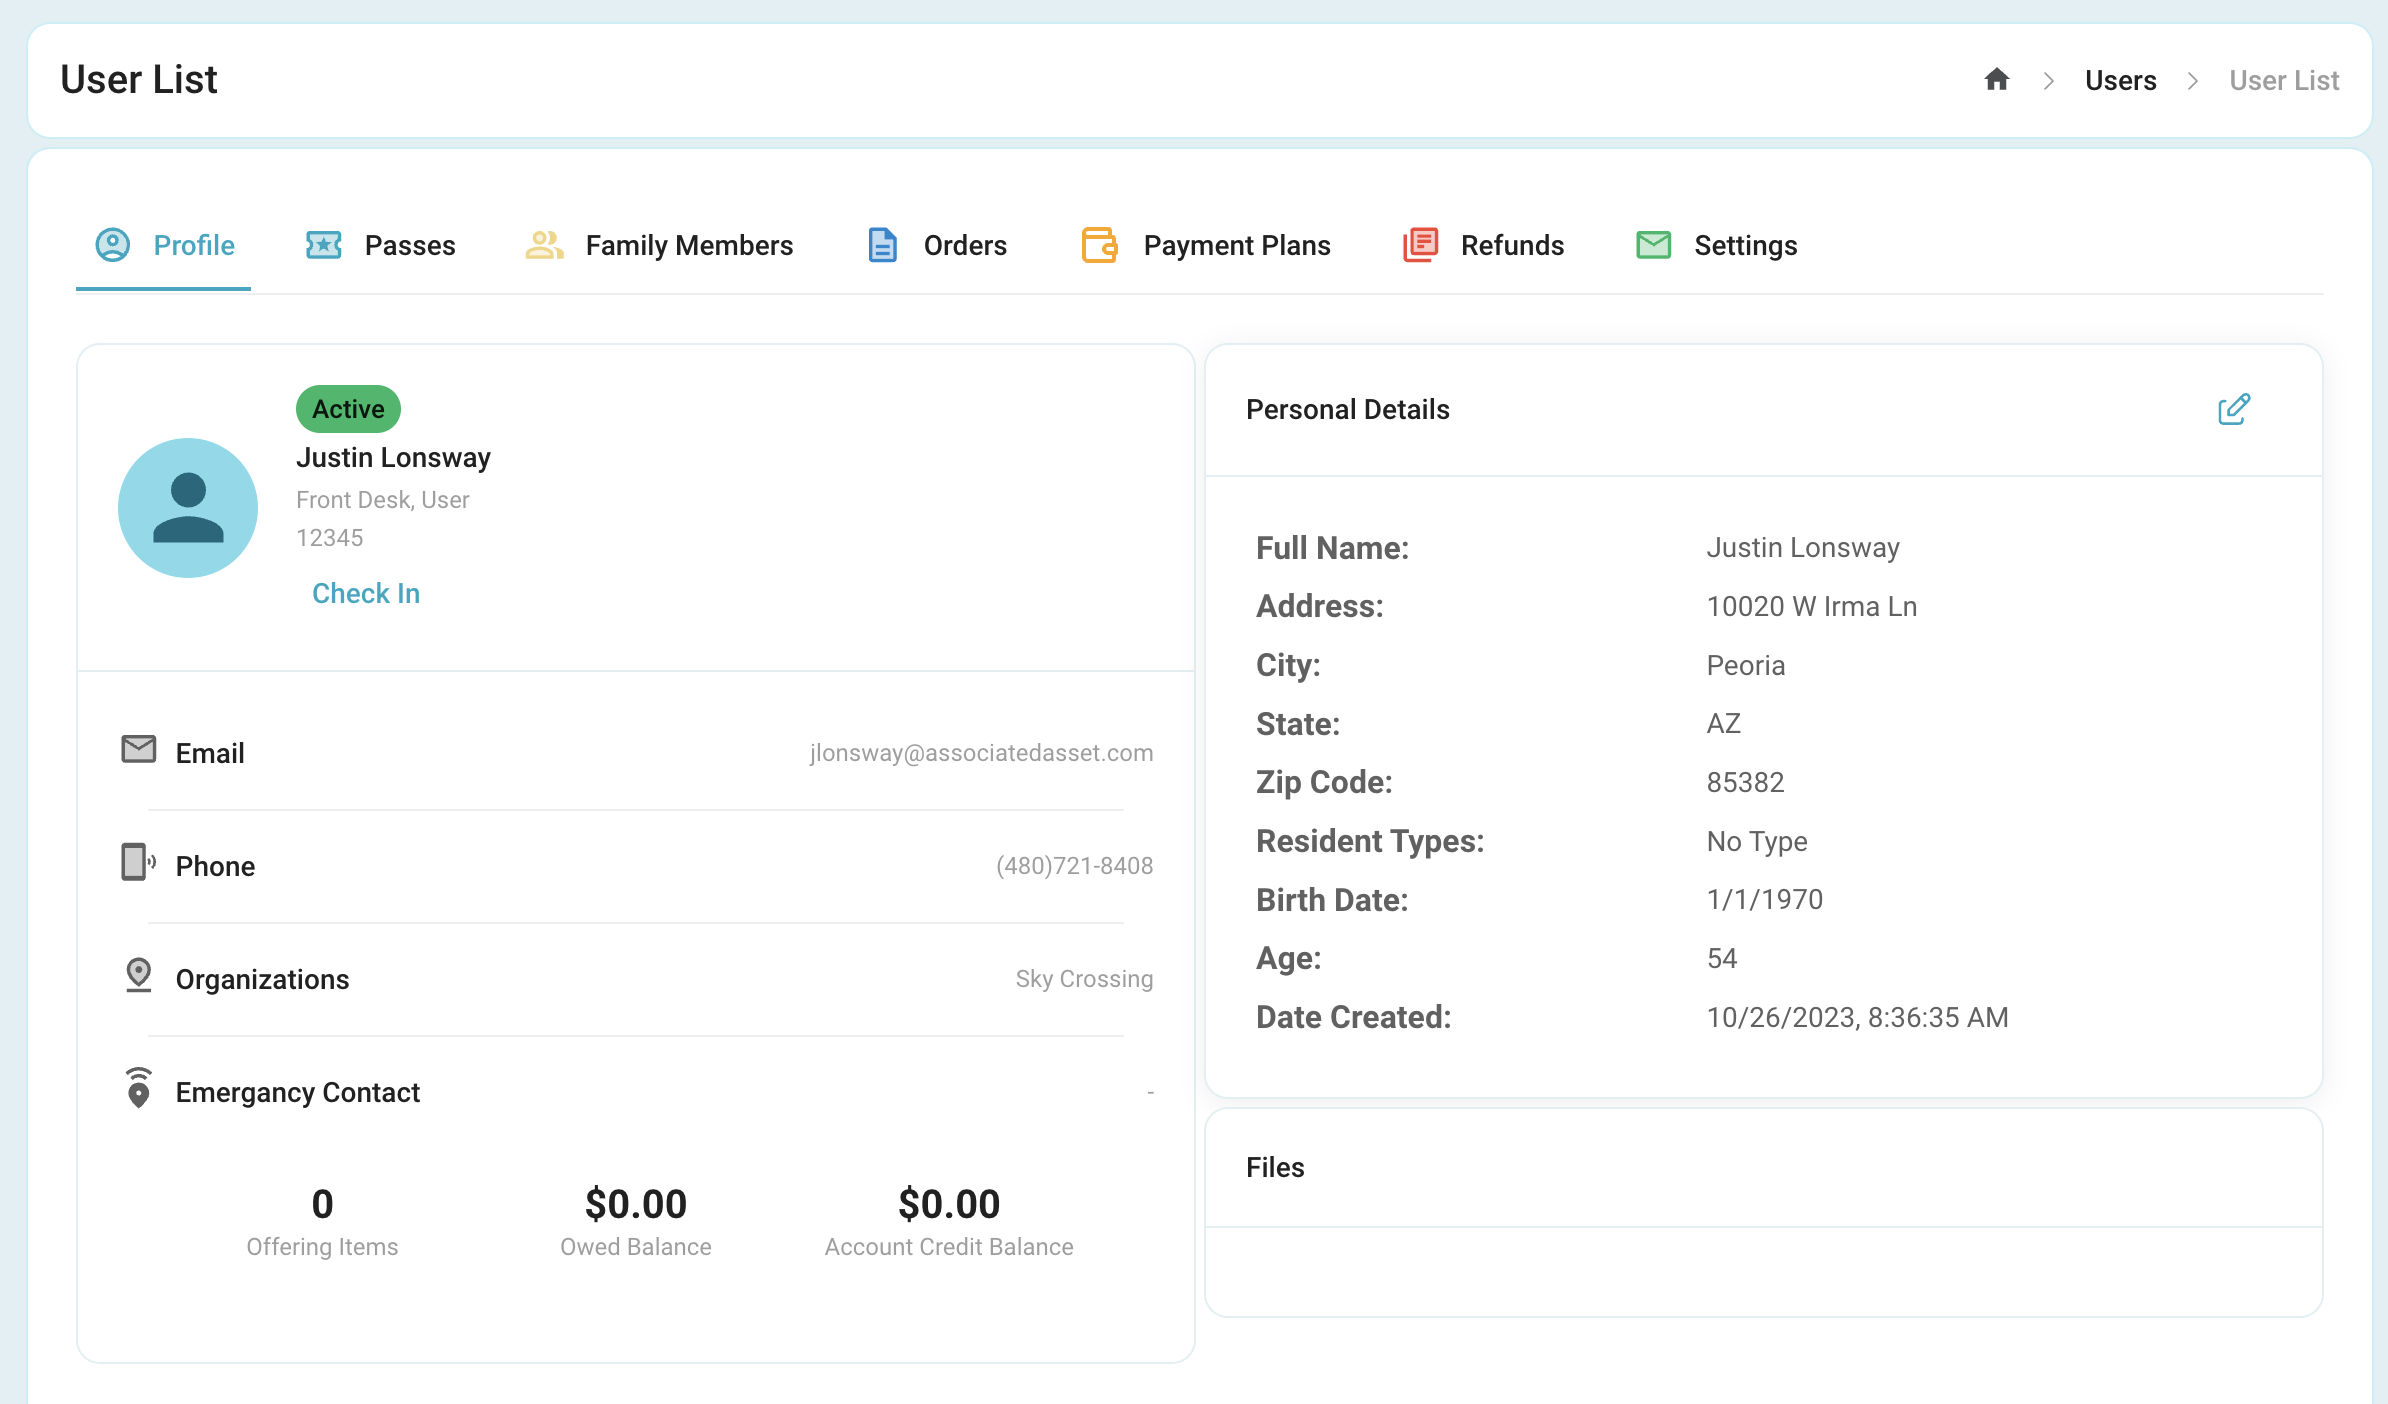Go to Users in the breadcrumb
The height and width of the screenshot is (1404, 2388).
click(x=2120, y=80)
